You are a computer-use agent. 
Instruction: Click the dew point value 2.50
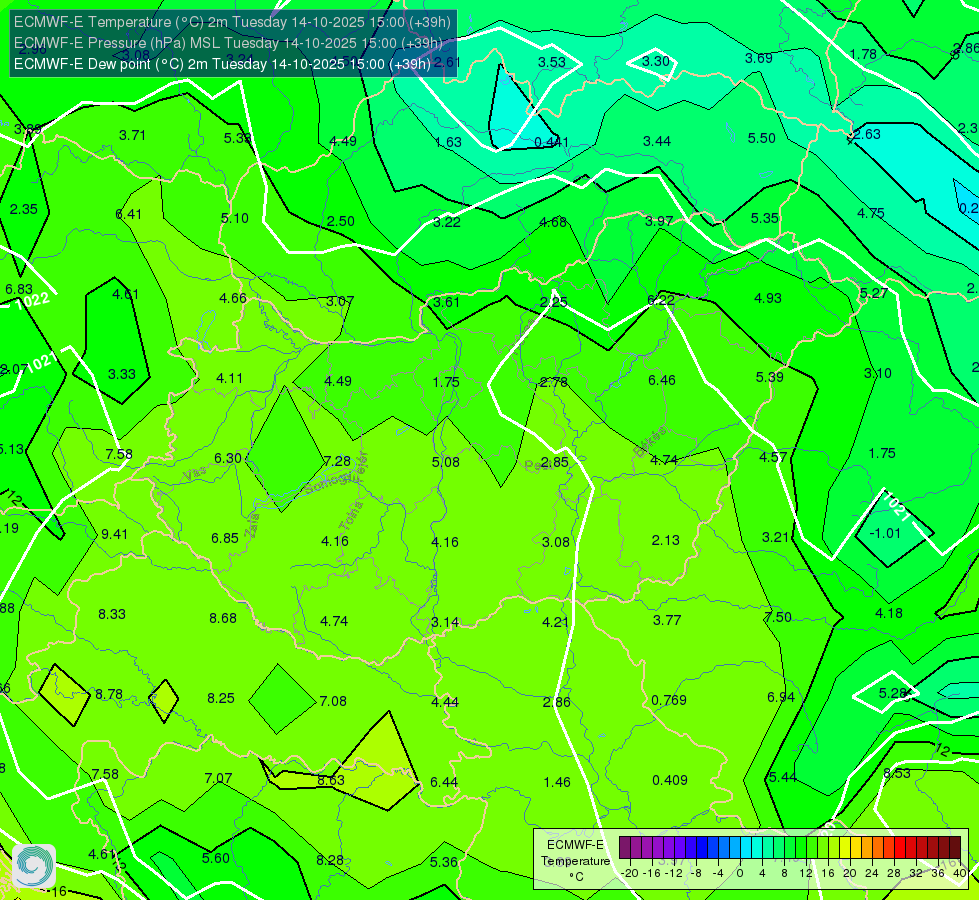pos(341,221)
